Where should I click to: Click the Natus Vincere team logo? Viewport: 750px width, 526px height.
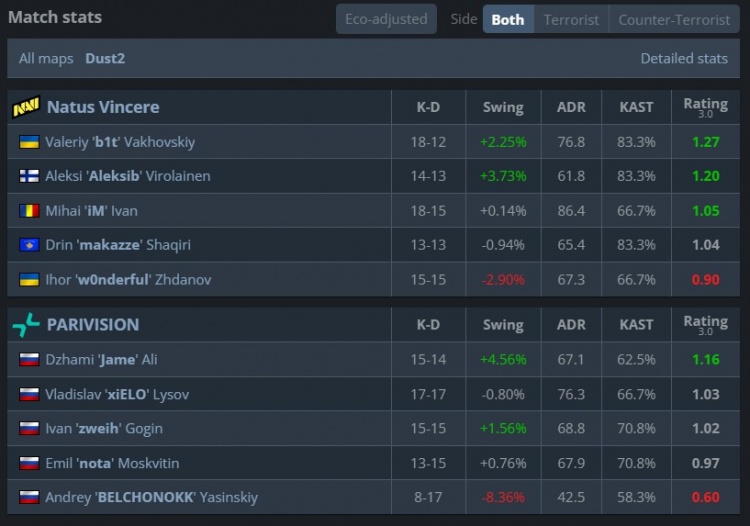[x=26, y=107]
